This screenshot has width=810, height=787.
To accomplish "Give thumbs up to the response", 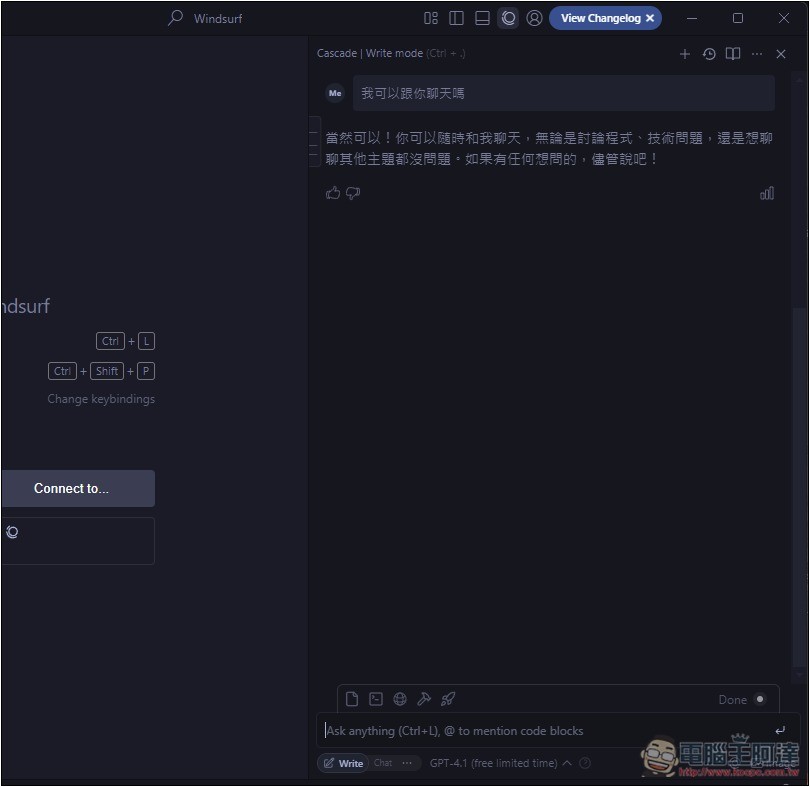I will [333, 193].
